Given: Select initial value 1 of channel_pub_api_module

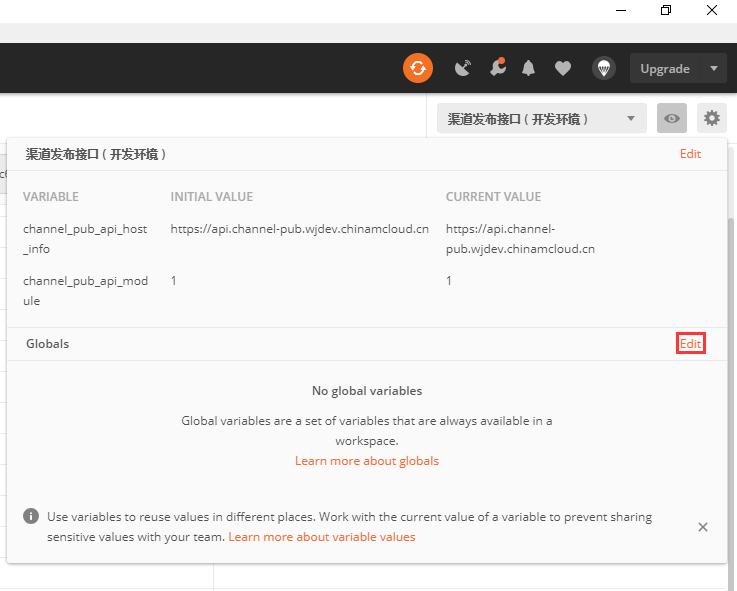Looking at the screenshot, I should tap(173, 281).
